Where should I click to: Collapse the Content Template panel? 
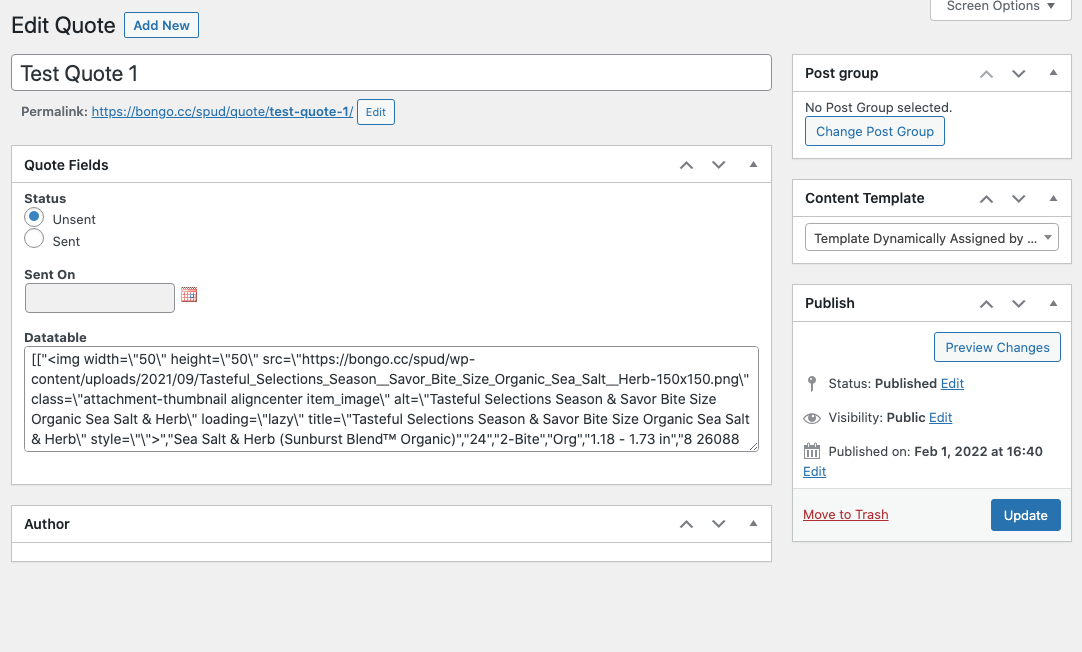(x=1053, y=198)
